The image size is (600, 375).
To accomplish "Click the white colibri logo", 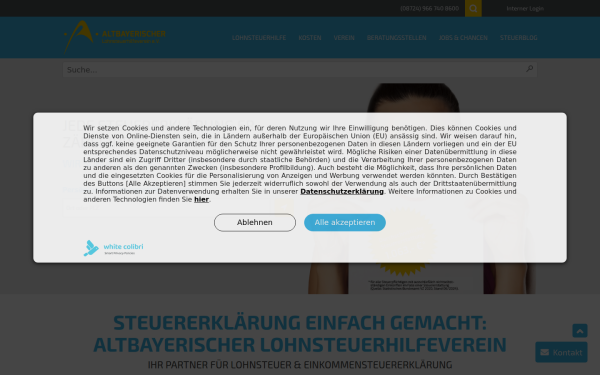I will click(113, 248).
